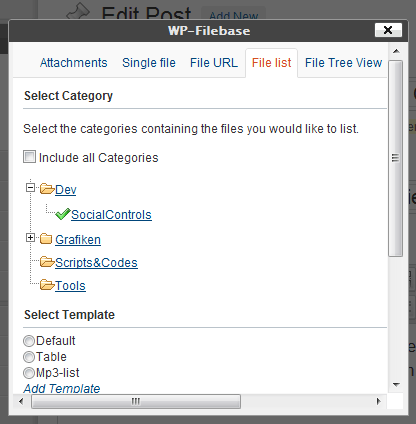Viewport: 416px width, 424px height.
Task: Switch to the Single file tab
Action: pos(149,63)
